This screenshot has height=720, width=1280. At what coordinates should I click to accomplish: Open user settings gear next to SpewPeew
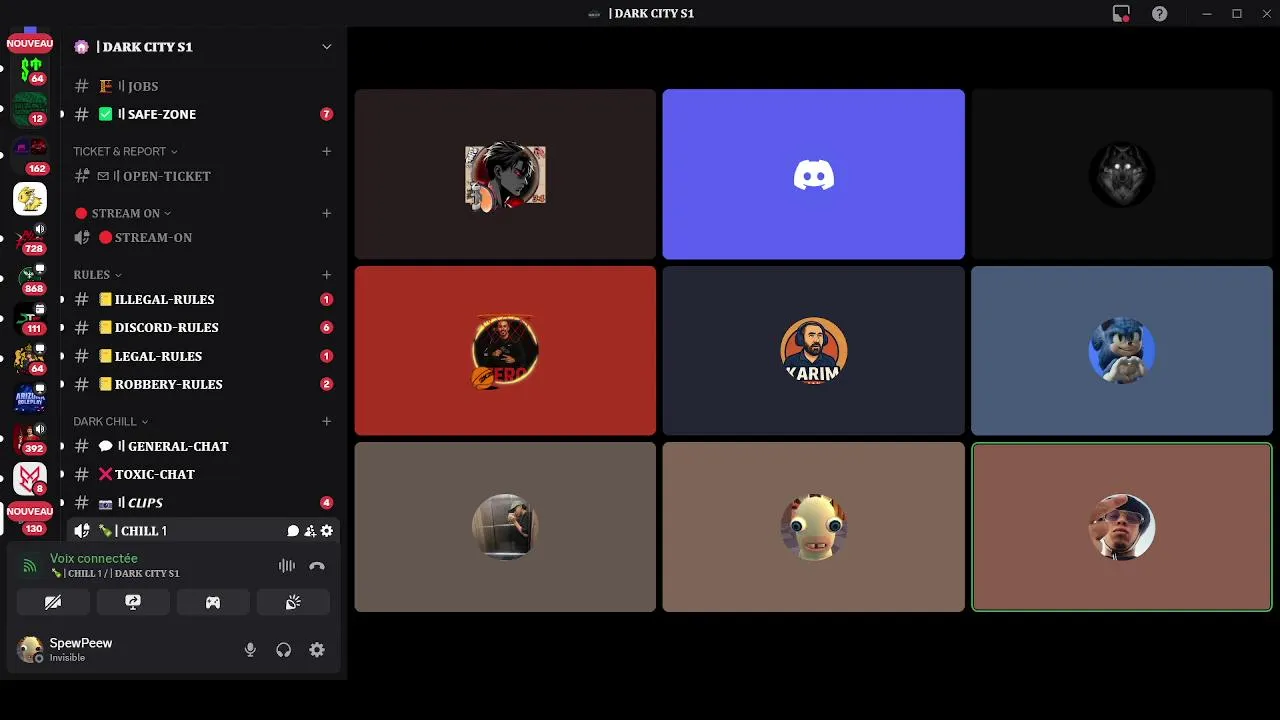pyautogui.click(x=317, y=650)
